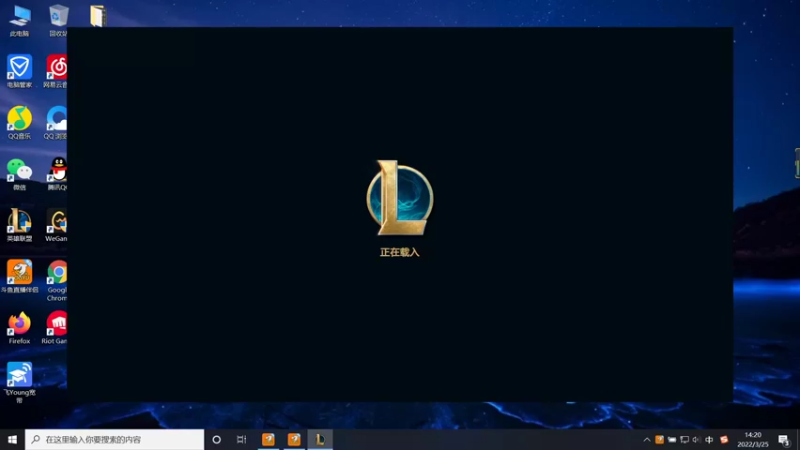800x450 pixels.
Task: Switch to second orange taskbar app
Action: click(x=294, y=439)
